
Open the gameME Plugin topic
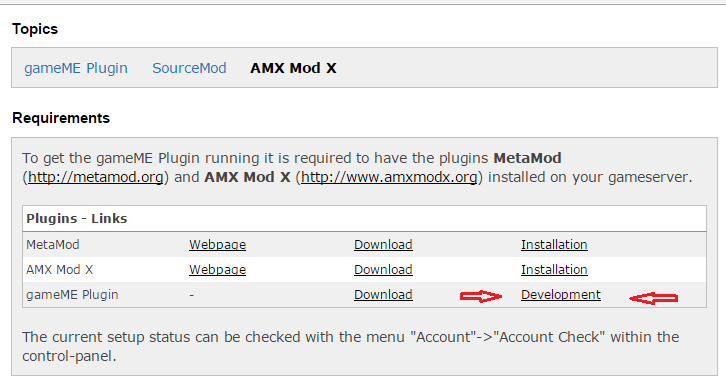click(76, 68)
